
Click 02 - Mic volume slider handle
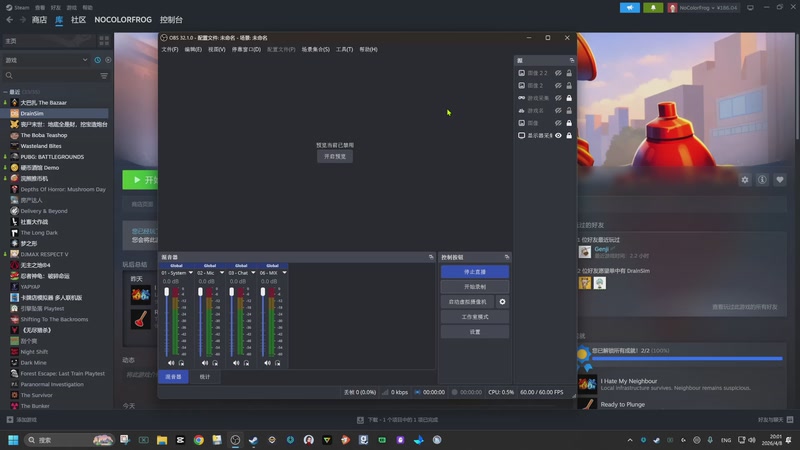[200, 292]
